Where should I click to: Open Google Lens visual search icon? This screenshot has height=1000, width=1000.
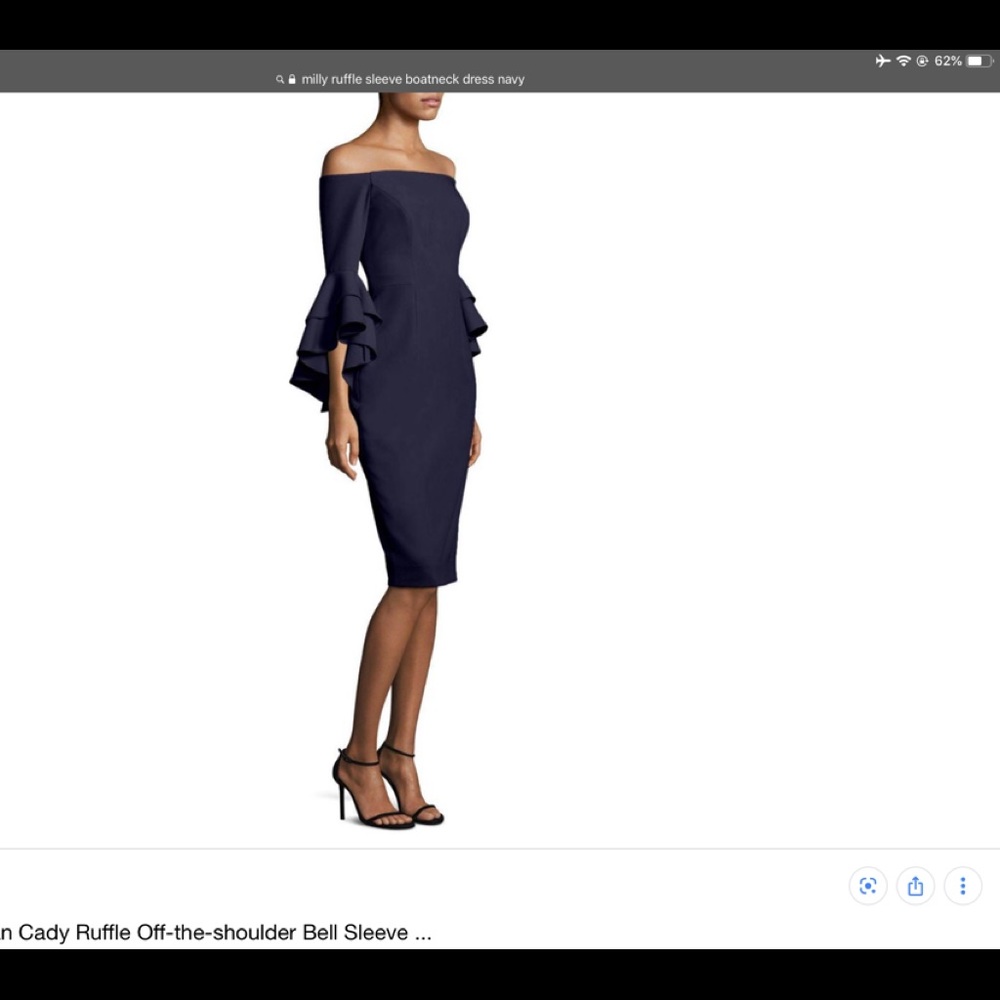click(x=867, y=886)
